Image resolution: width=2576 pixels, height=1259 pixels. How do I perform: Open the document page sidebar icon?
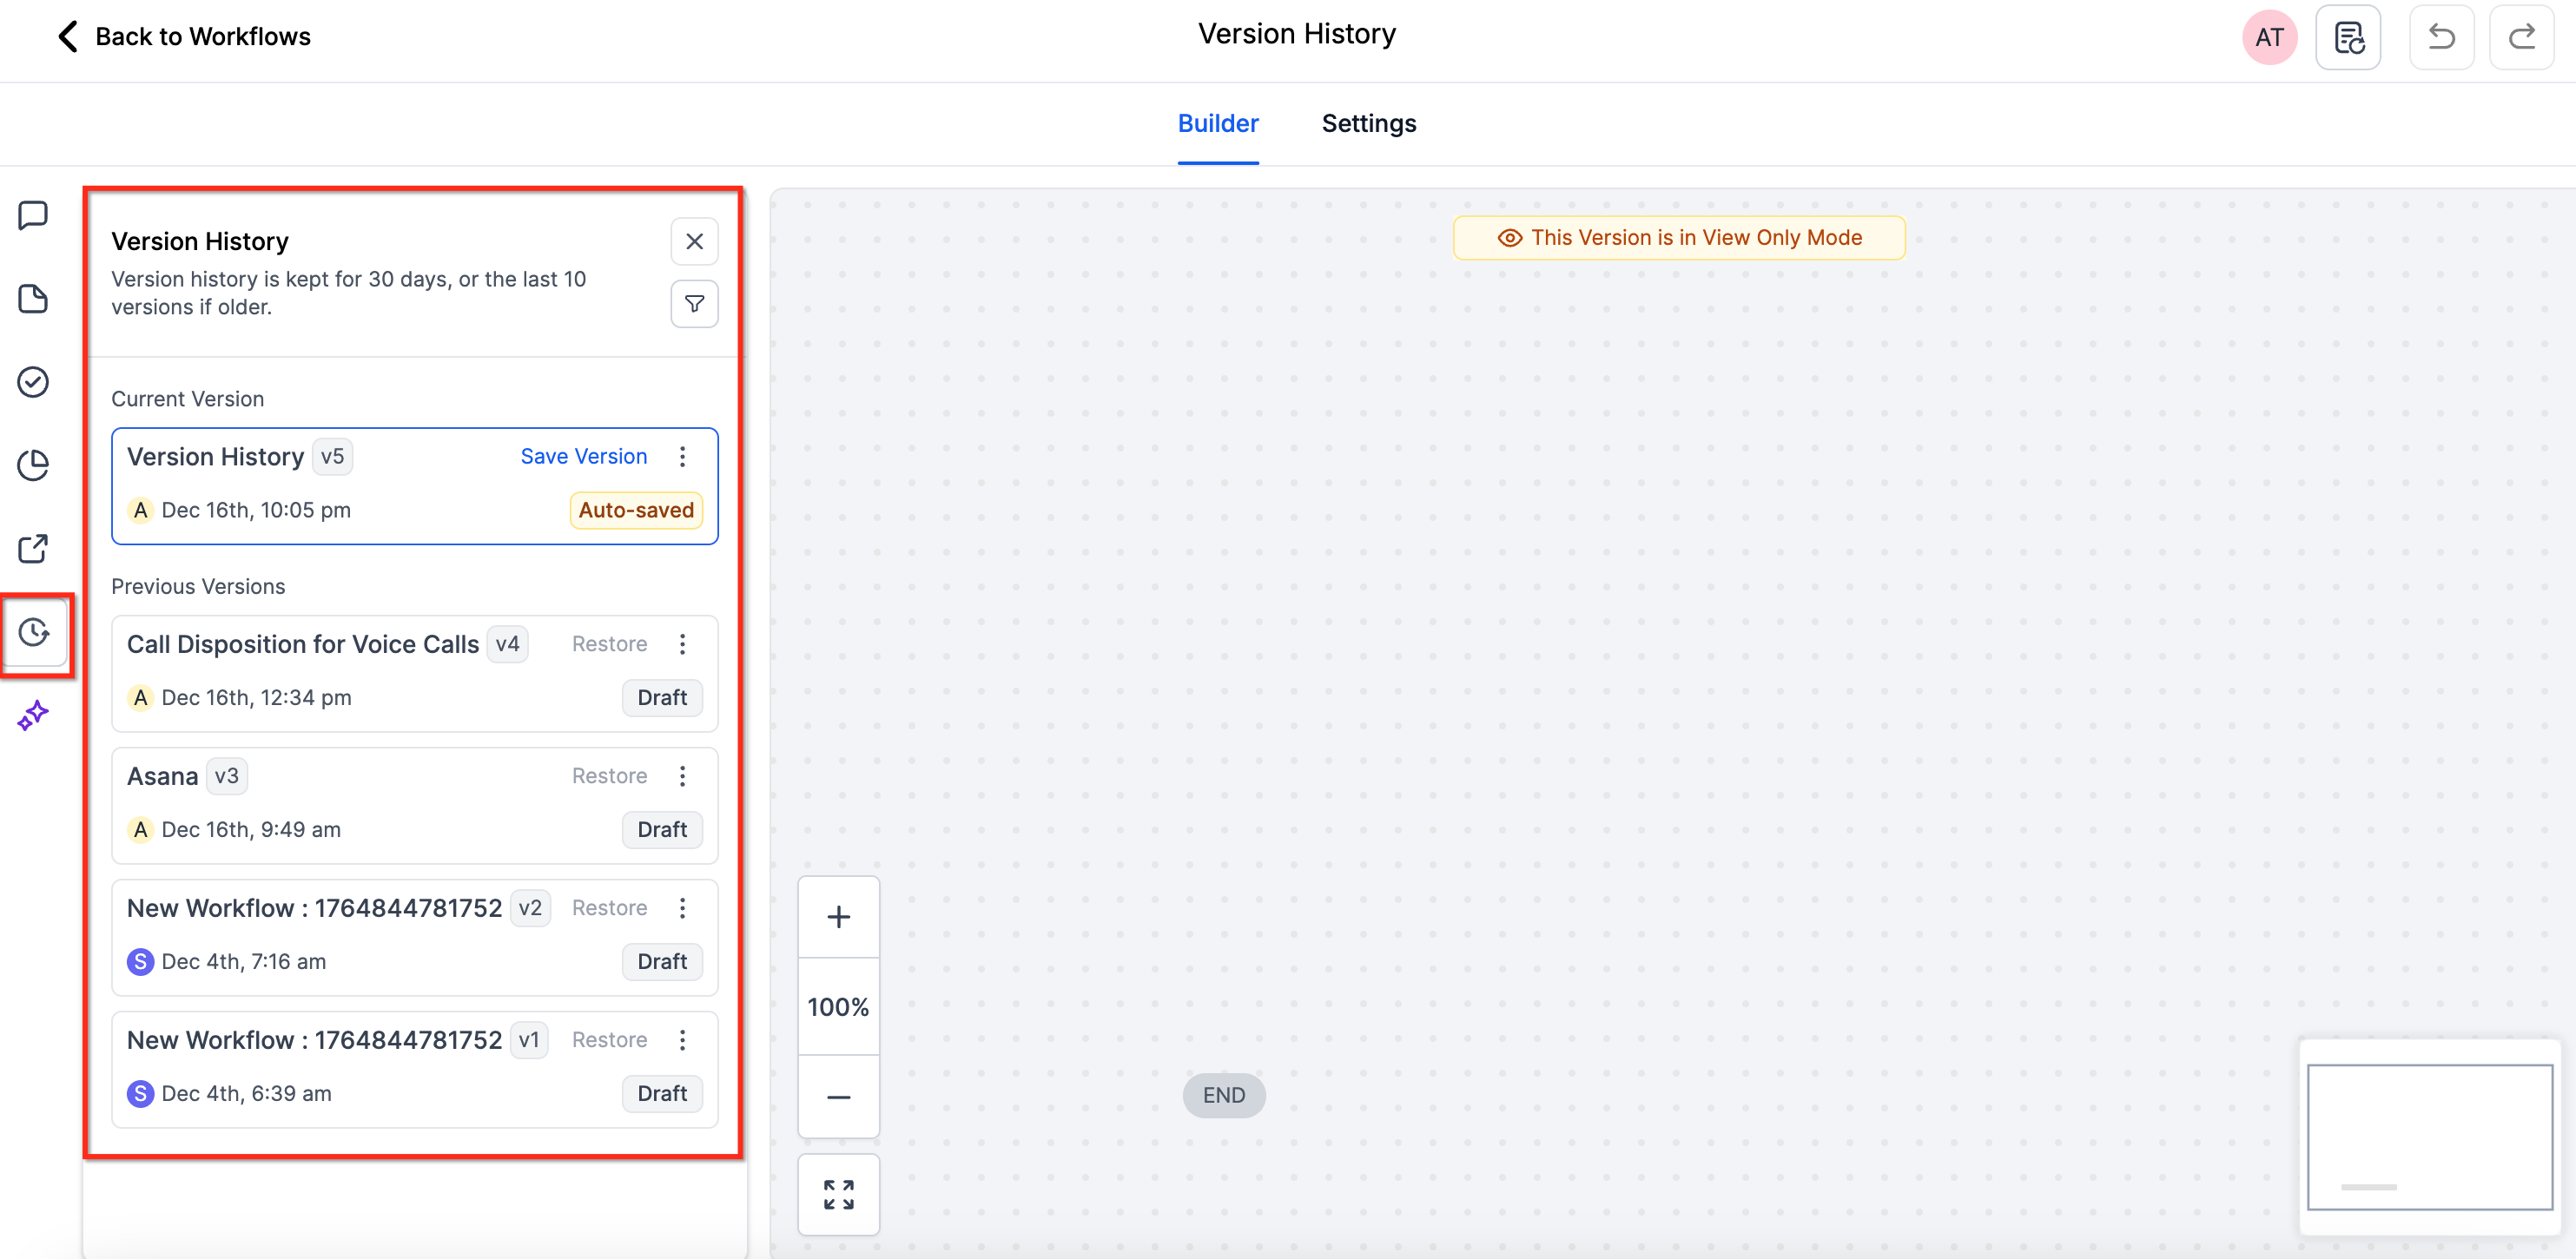(x=34, y=298)
